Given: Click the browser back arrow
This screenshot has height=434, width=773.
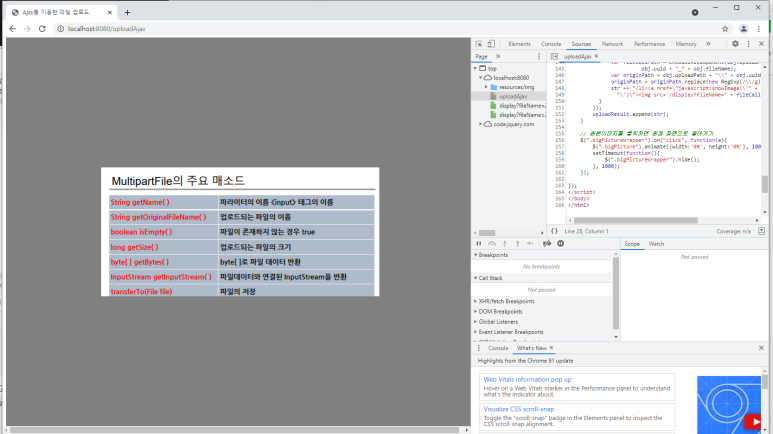Looking at the screenshot, I should [x=13, y=29].
